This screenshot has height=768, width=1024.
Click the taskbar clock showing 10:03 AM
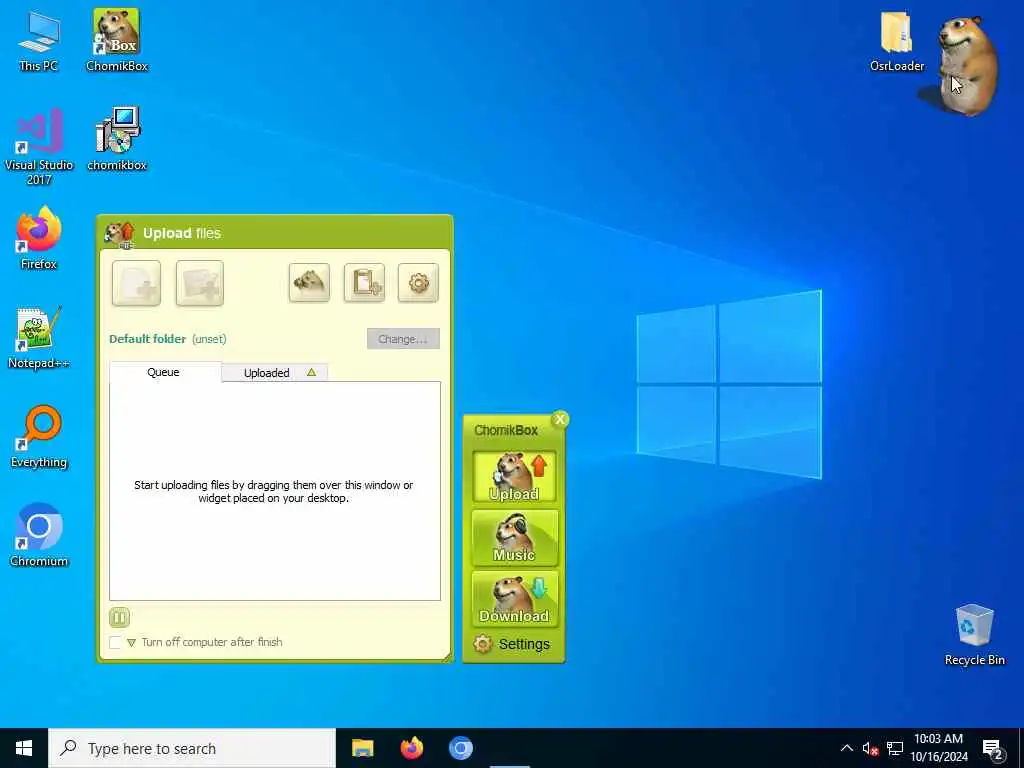point(939,748)
